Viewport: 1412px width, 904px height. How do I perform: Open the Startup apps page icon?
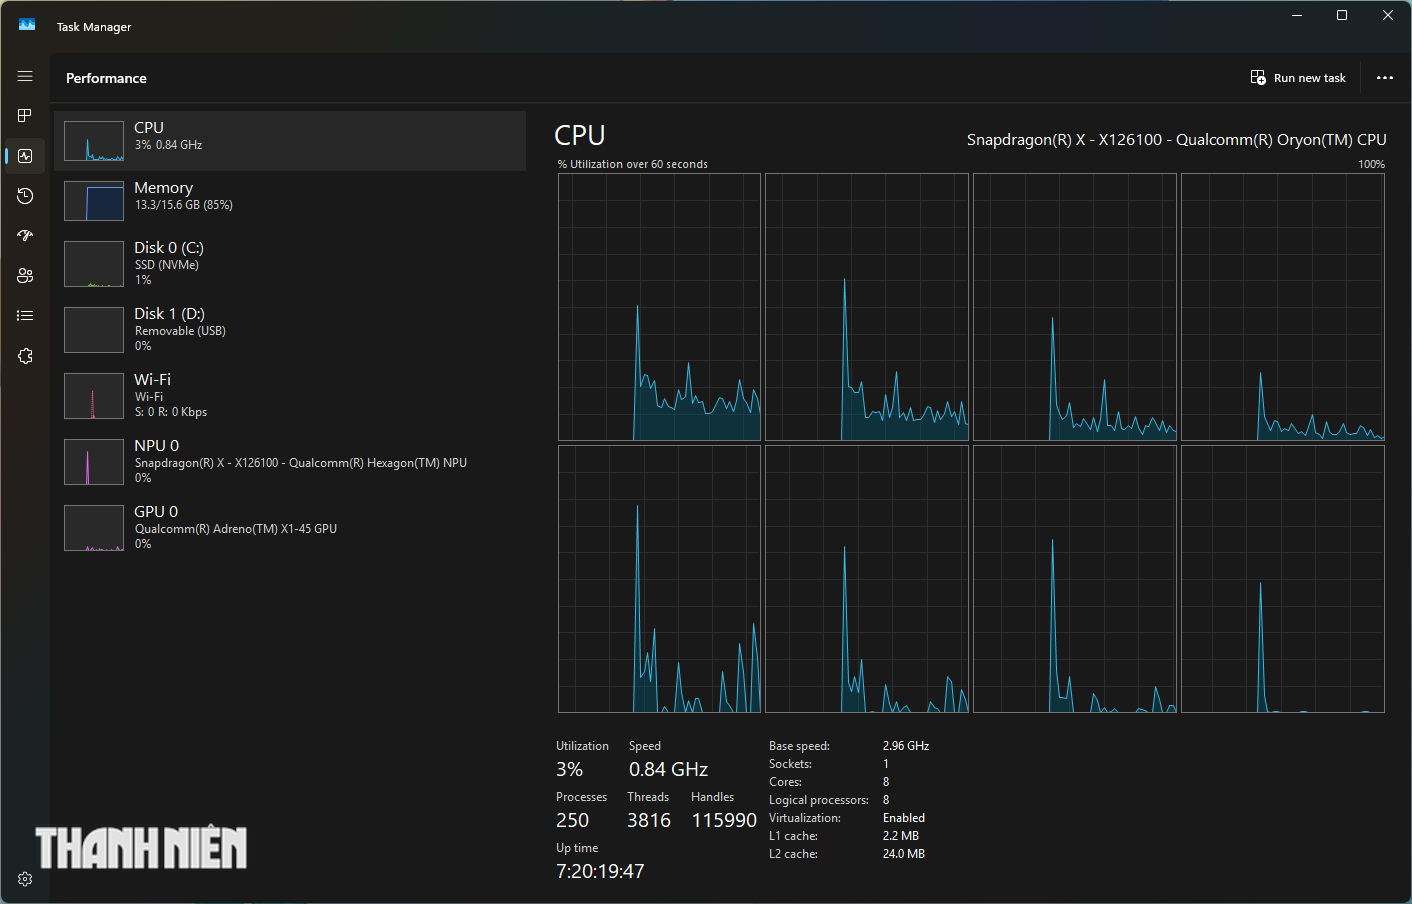click(25, 236)
